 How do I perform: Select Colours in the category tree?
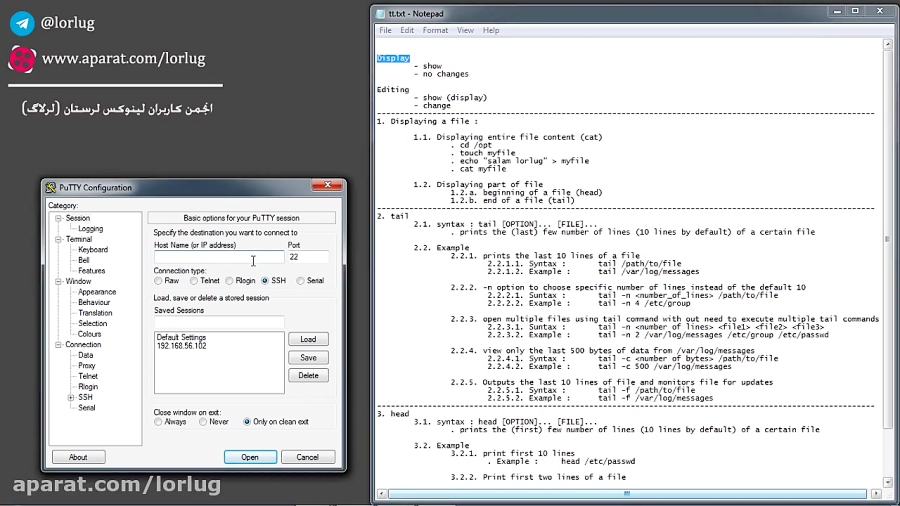click(x=90, y=334)
